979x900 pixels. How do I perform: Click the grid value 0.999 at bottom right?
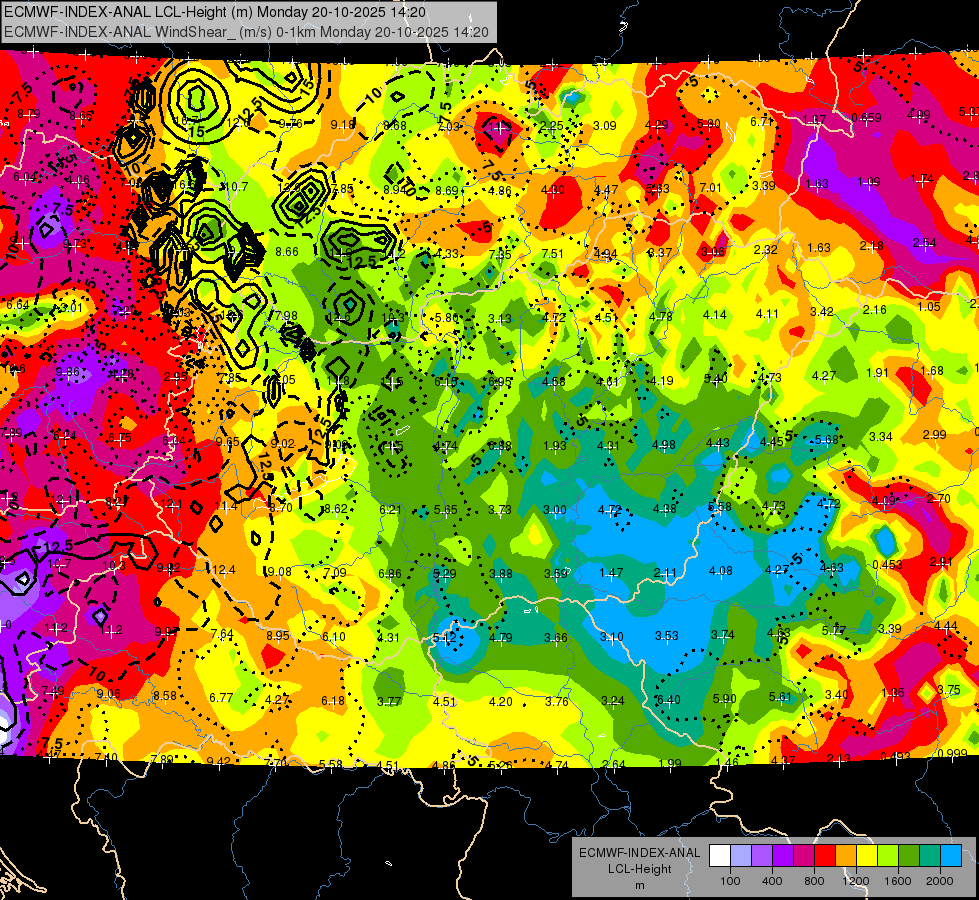952,754
